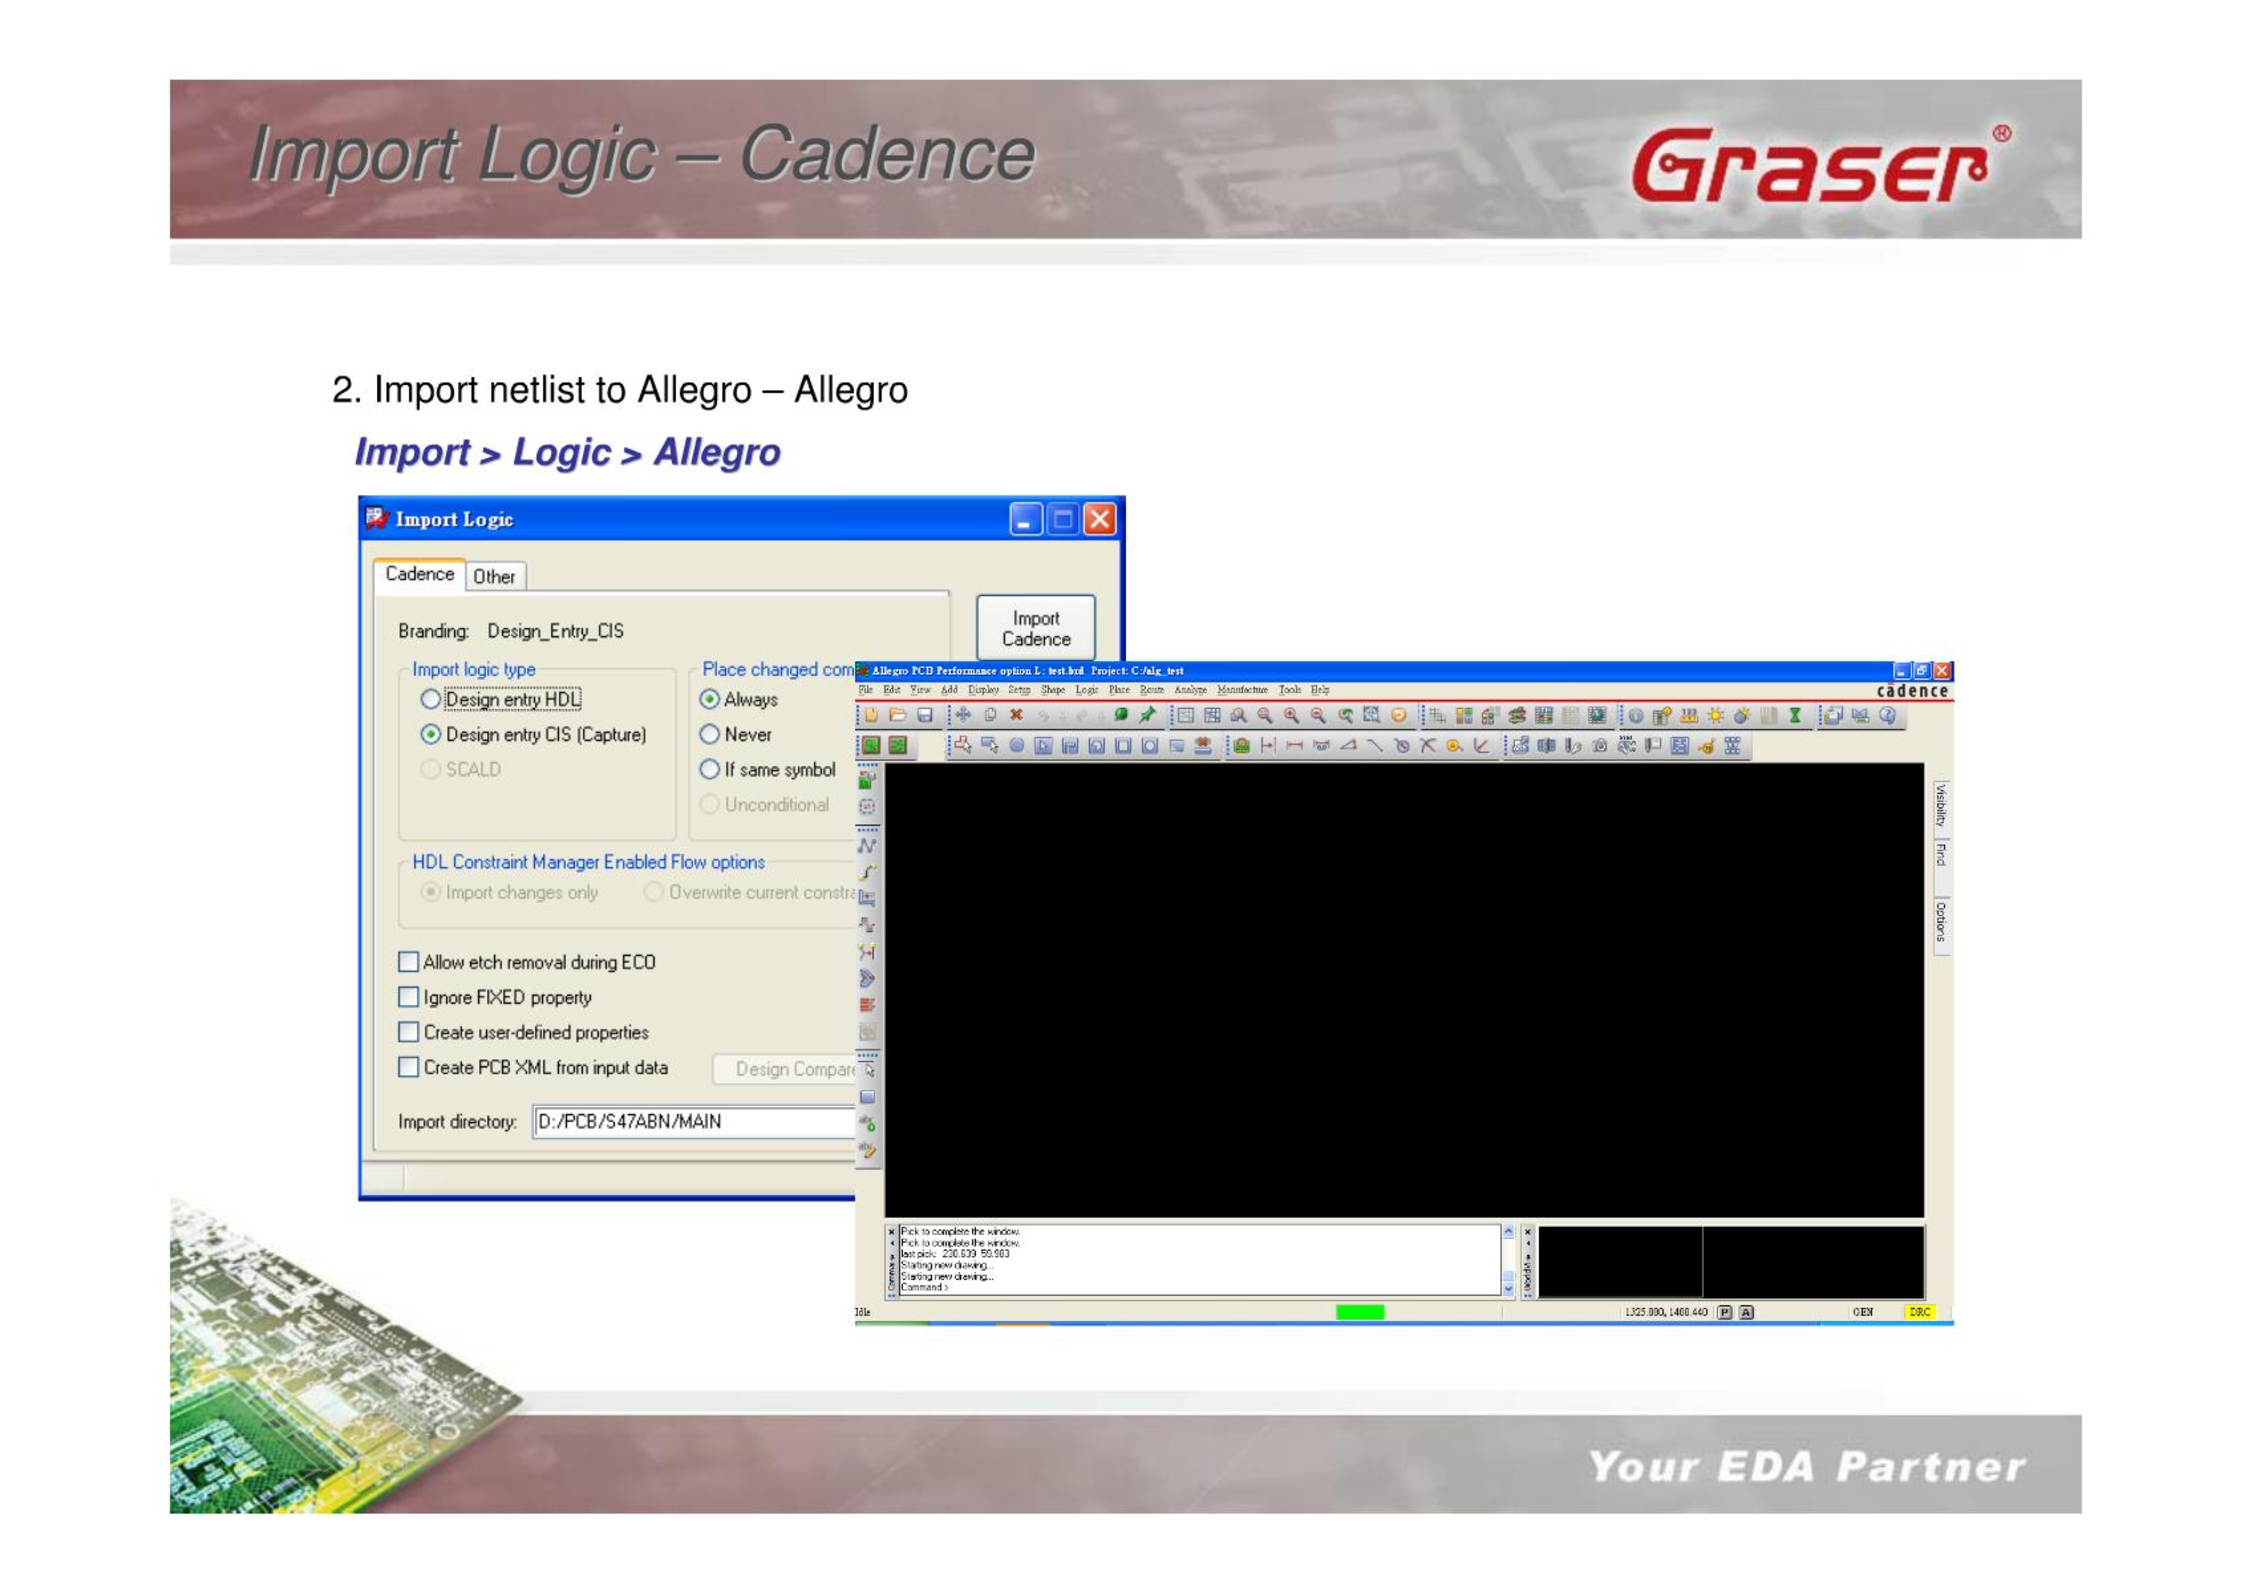
Task: Click the Import directory text field
Action: pyautogui.click(x=694, y=1122)
